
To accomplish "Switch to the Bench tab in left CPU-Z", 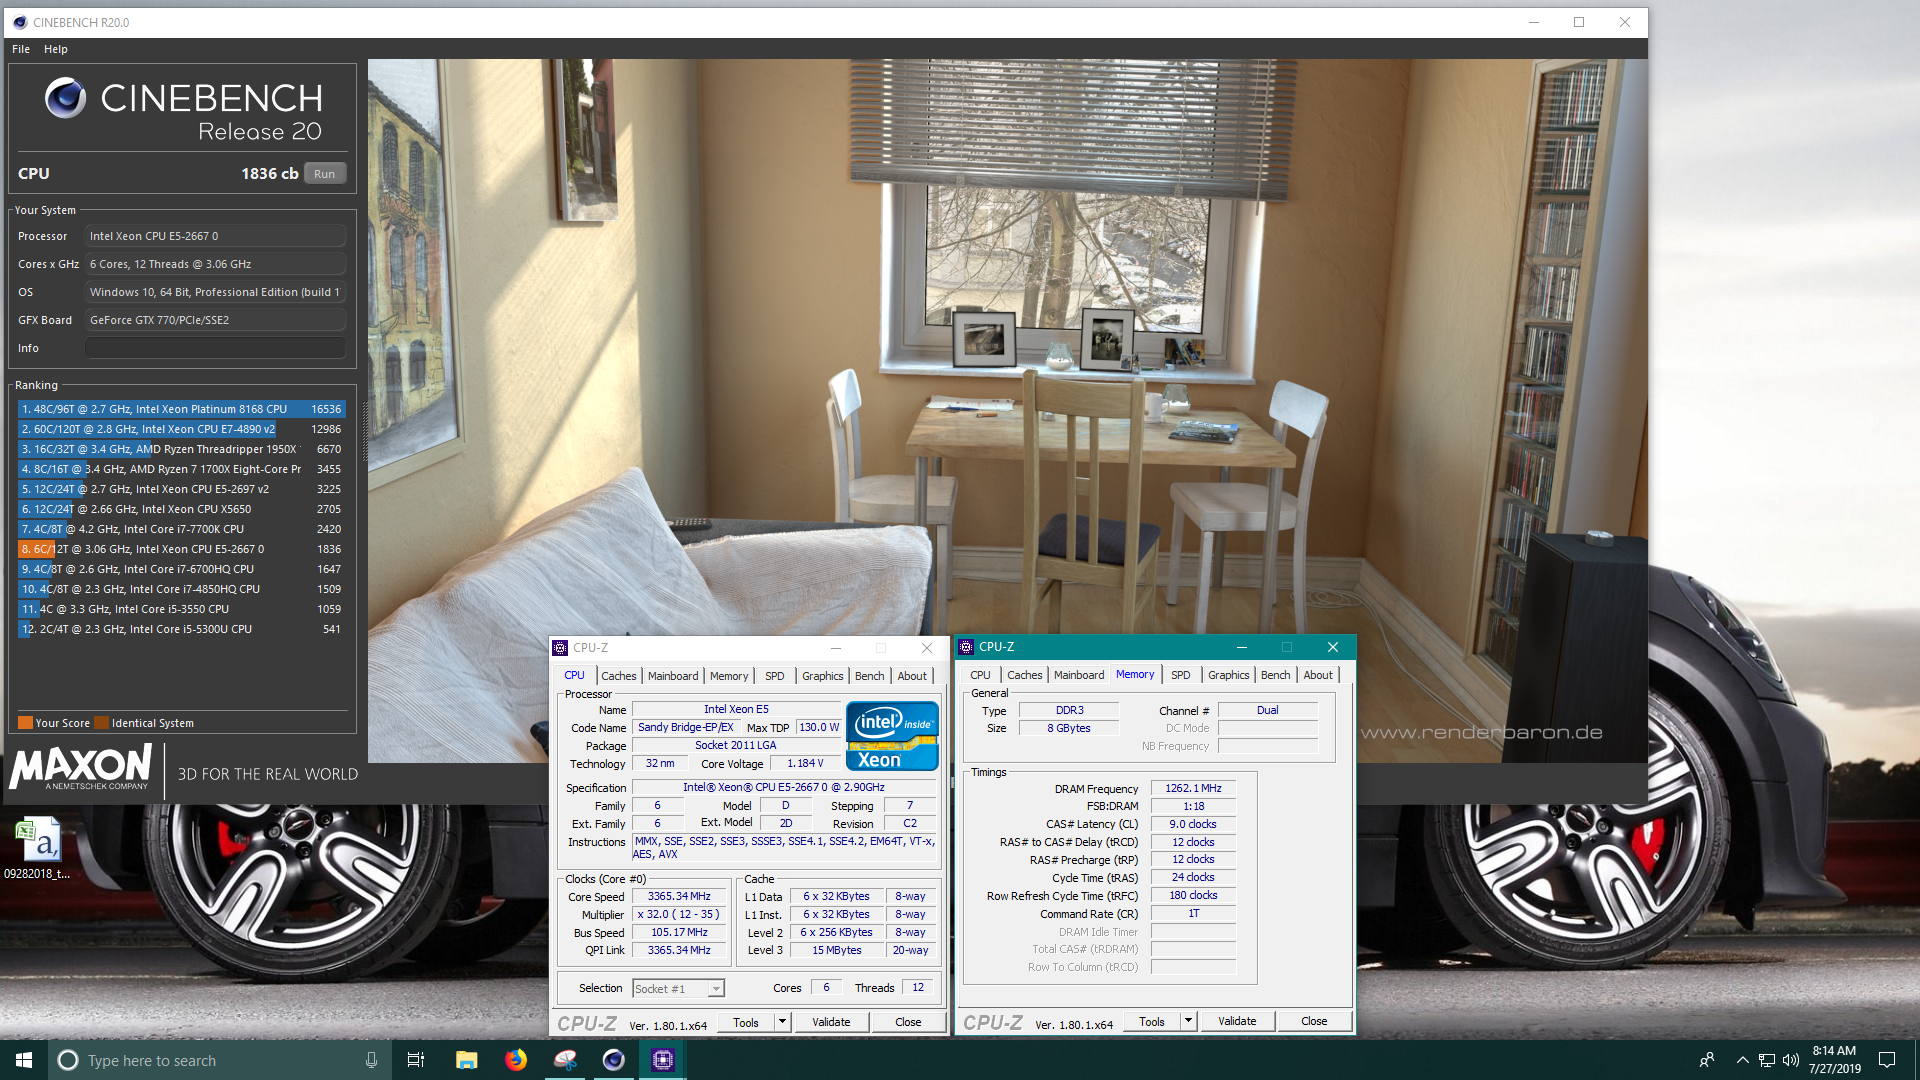I will pos(870,676).
